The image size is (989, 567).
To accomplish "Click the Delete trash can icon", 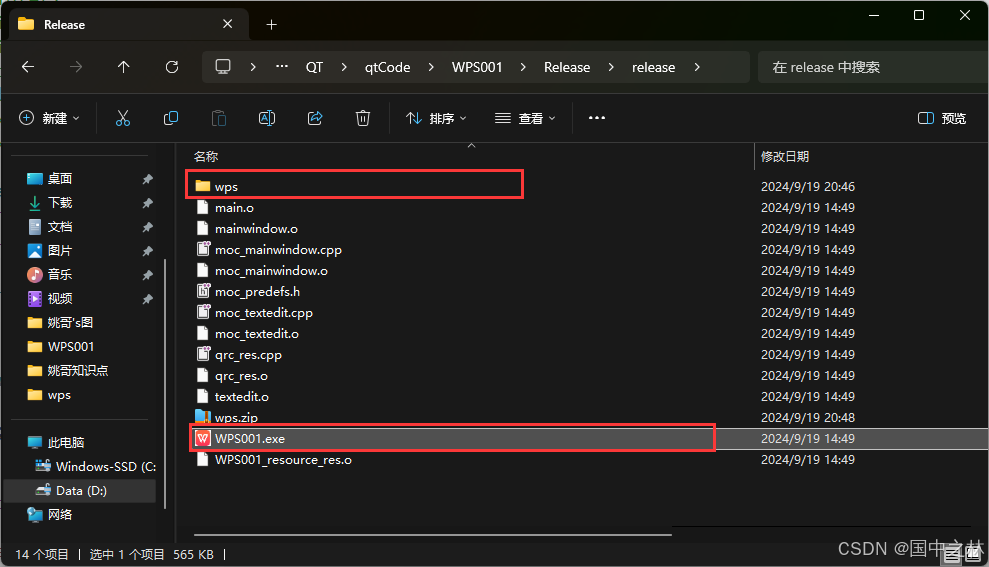I will (363, 118).
